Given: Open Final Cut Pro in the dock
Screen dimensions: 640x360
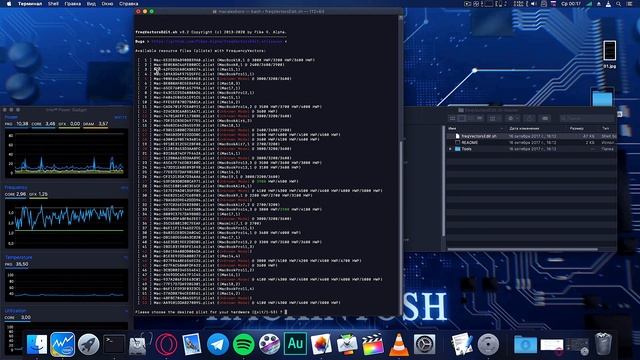Looking at the screenshot, I should (373, 344).
